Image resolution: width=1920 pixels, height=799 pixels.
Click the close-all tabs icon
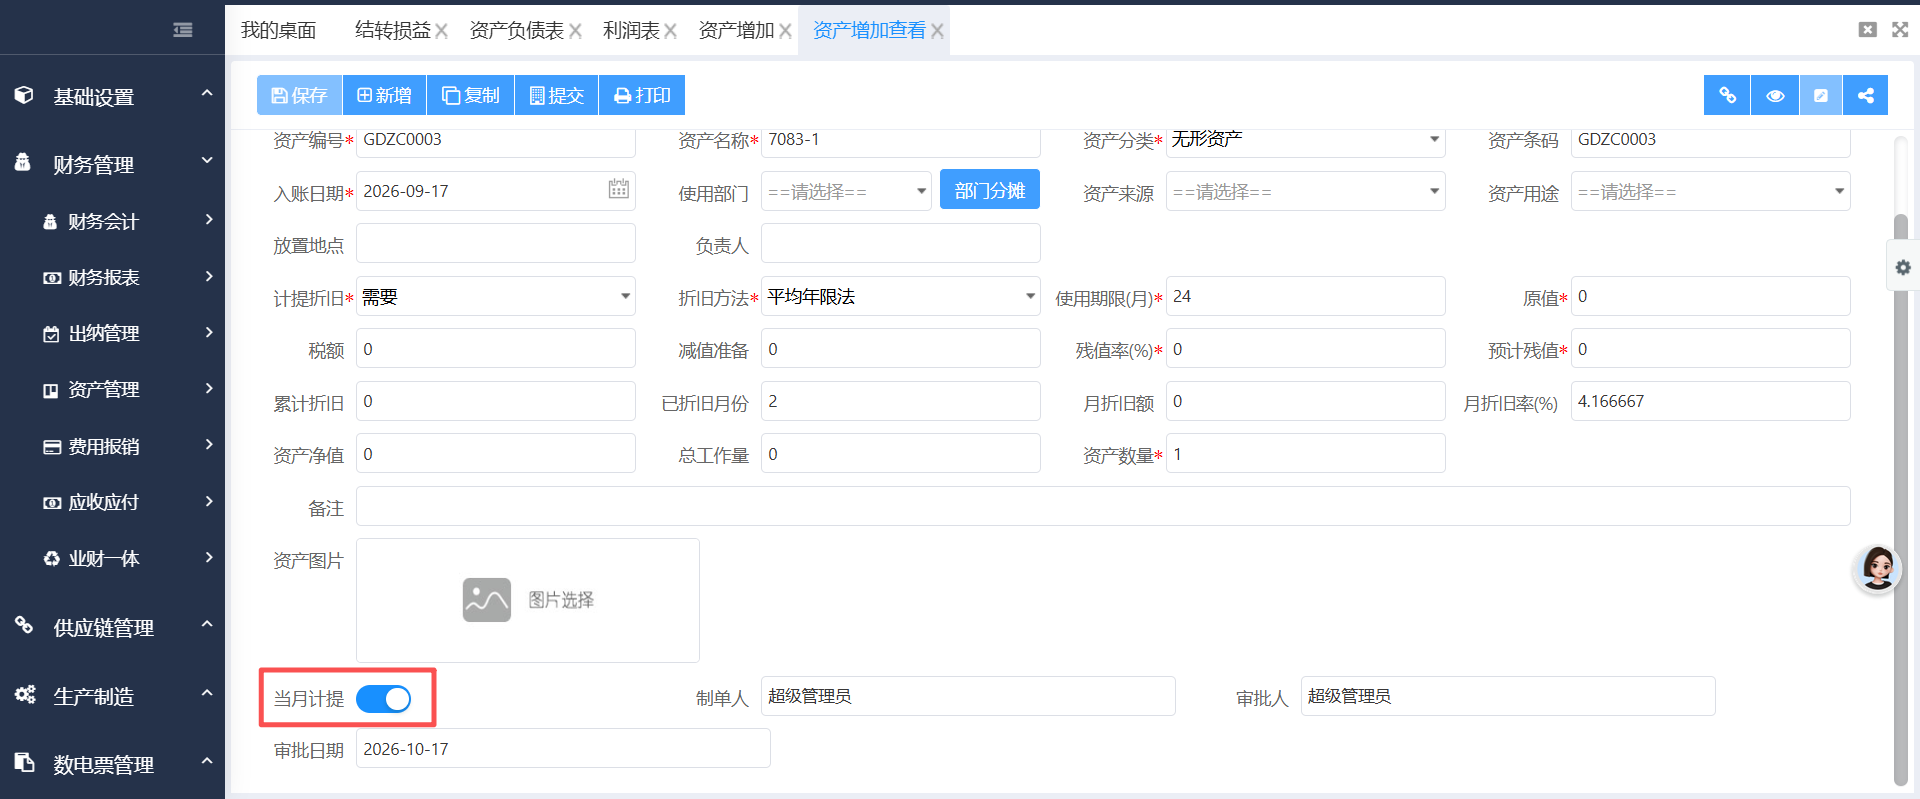[1867, 30]
